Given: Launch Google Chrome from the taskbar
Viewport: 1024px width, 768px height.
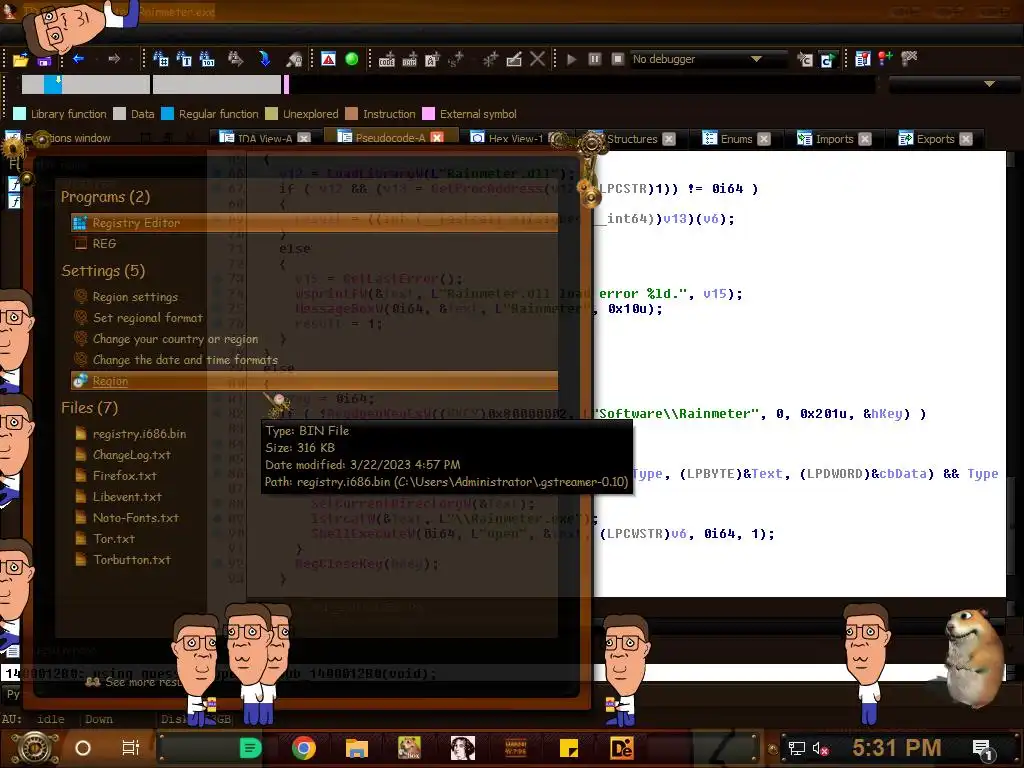Looking at the screenshot, I should point(304,748).
